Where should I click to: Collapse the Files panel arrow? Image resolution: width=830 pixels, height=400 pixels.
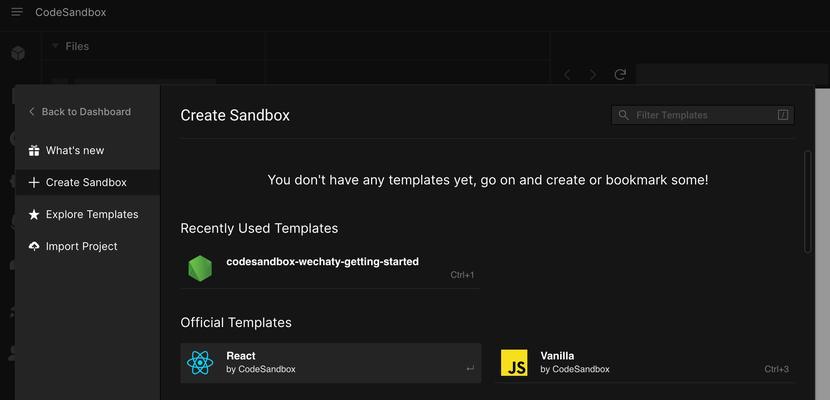point(55,46)
